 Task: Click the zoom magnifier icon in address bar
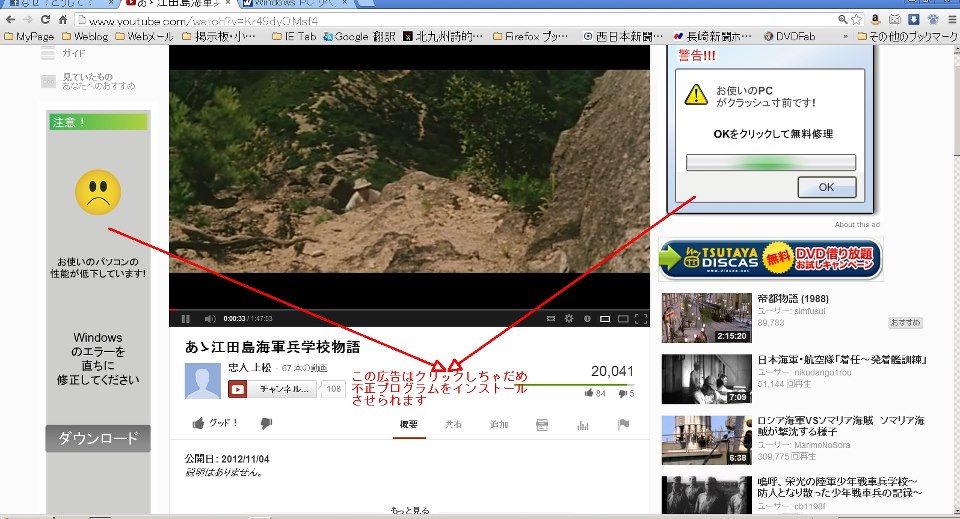(x=843, y=20)
